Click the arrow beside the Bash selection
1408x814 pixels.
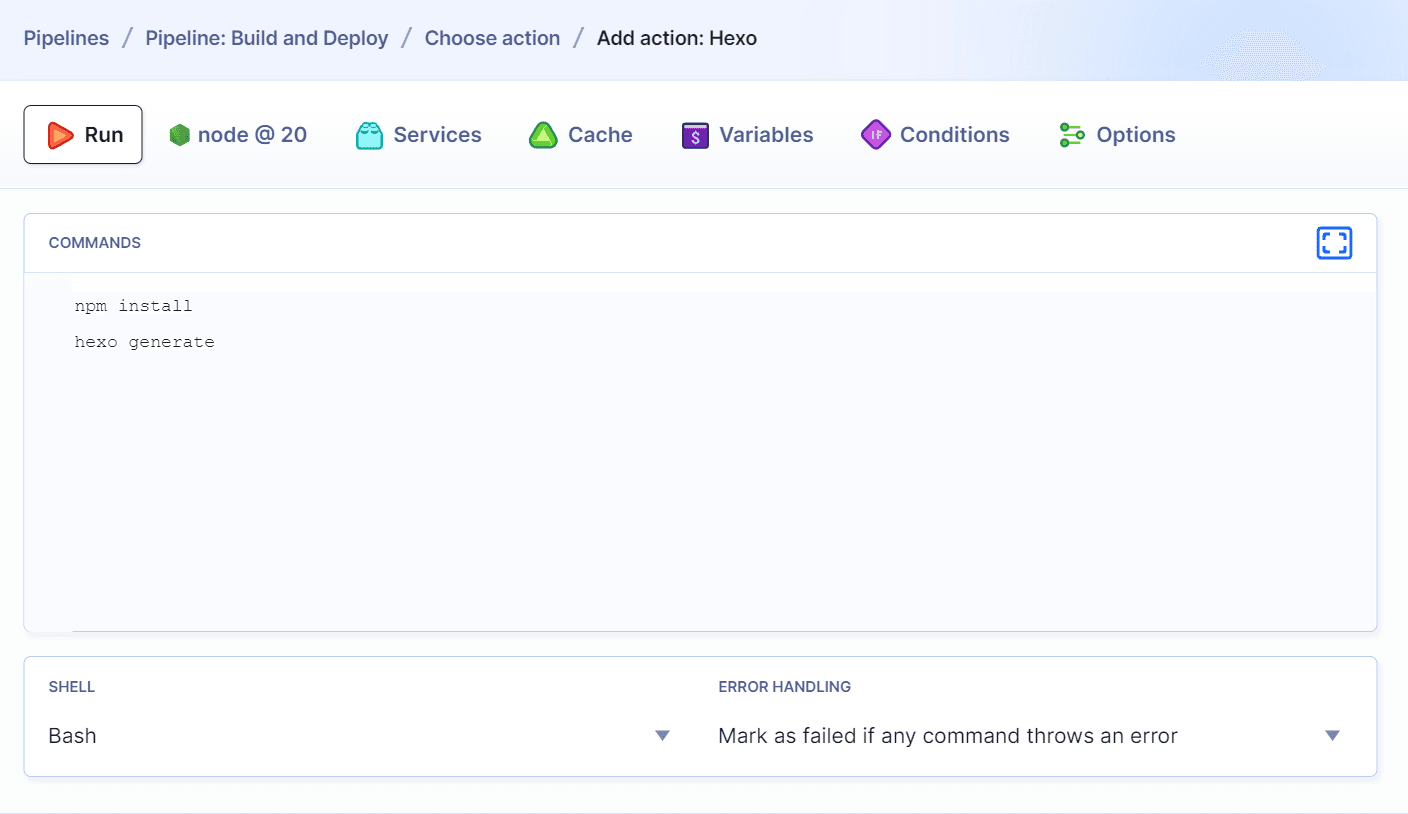point(662,736)
